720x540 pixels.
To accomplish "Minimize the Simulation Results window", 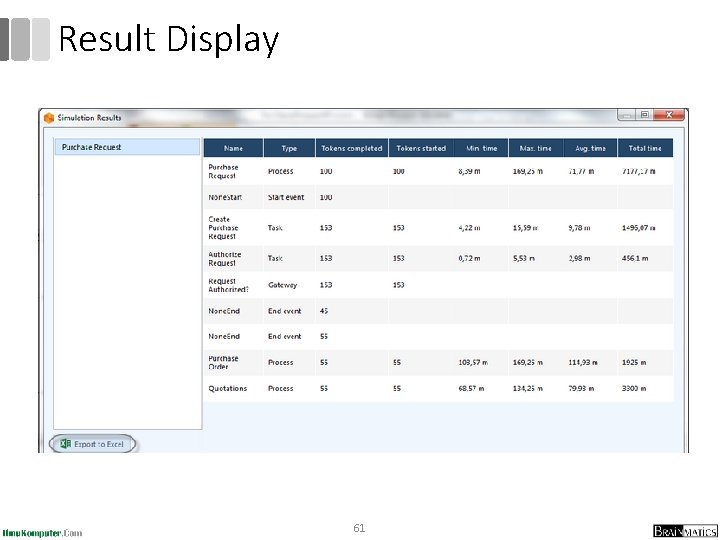I will pos(627,115).
